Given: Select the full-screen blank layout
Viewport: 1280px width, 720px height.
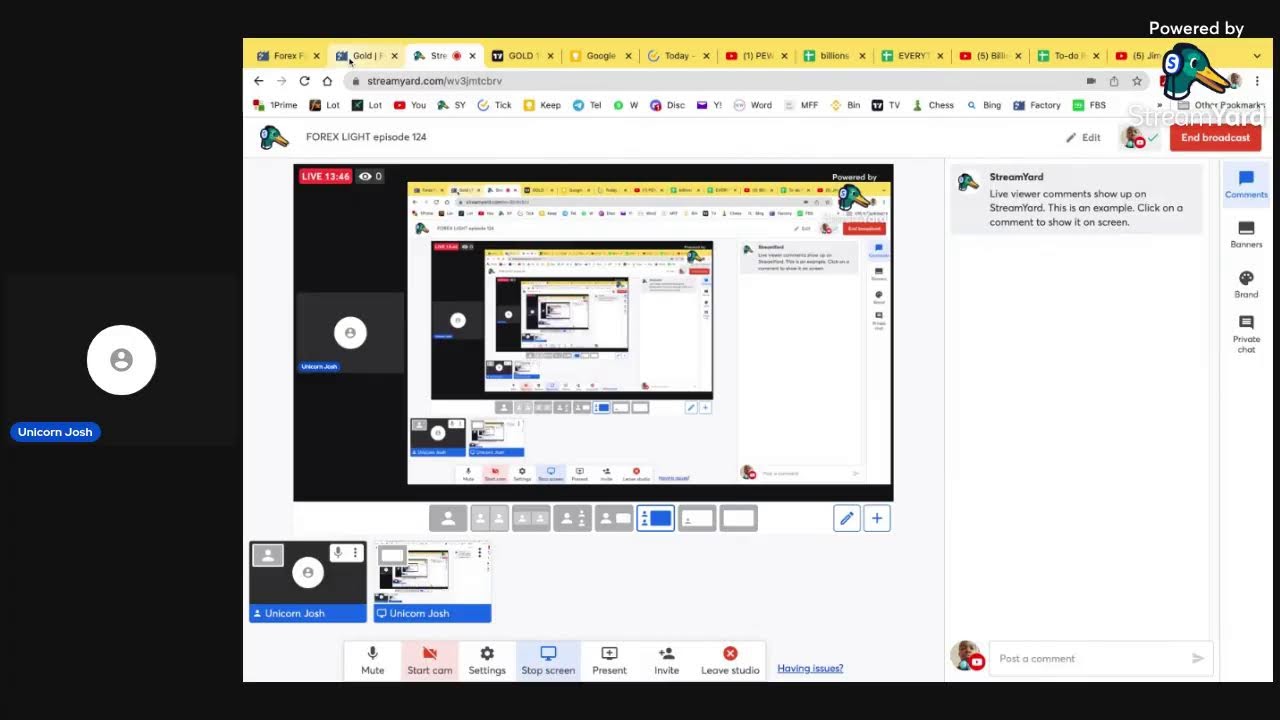Looking at the screenshot, I should point(739,518).
